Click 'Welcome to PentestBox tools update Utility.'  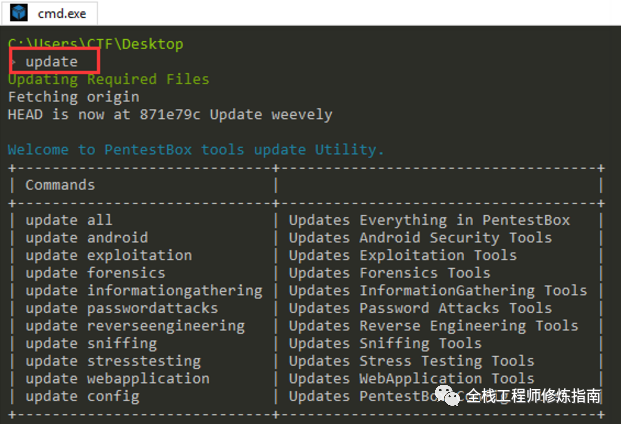click(x=196, y=150)
